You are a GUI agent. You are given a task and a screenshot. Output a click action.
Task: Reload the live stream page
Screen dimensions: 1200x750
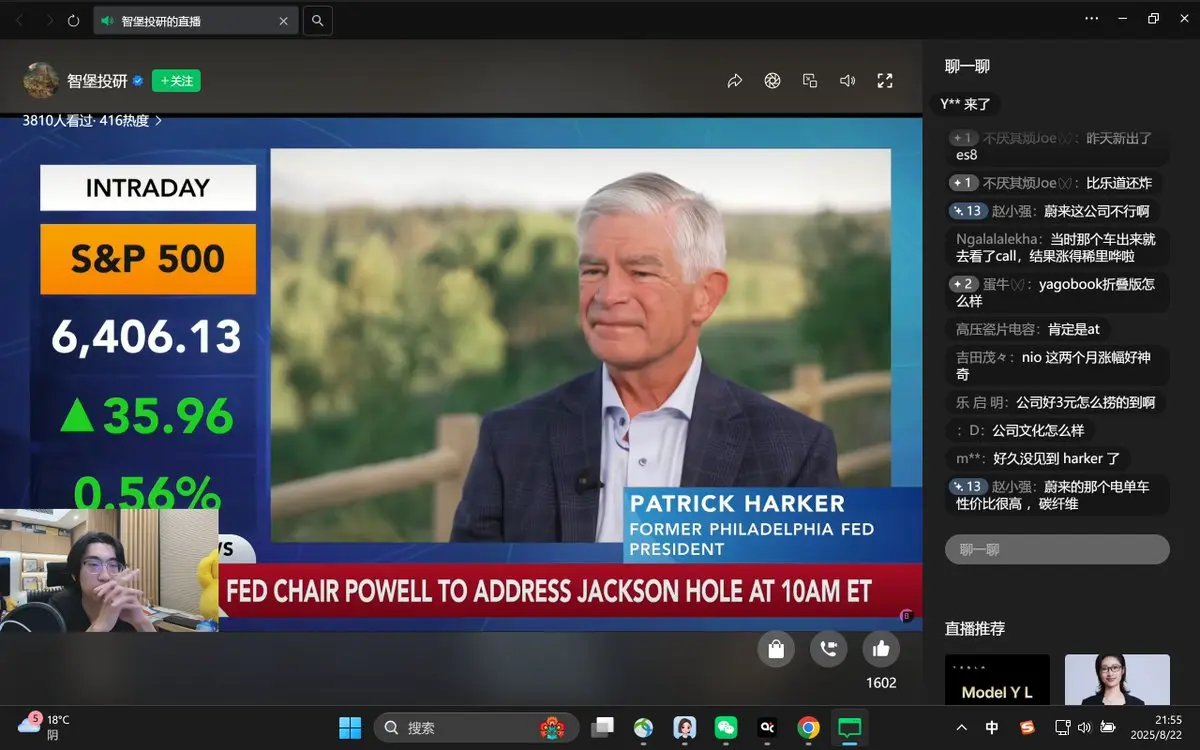click(73, 20)
